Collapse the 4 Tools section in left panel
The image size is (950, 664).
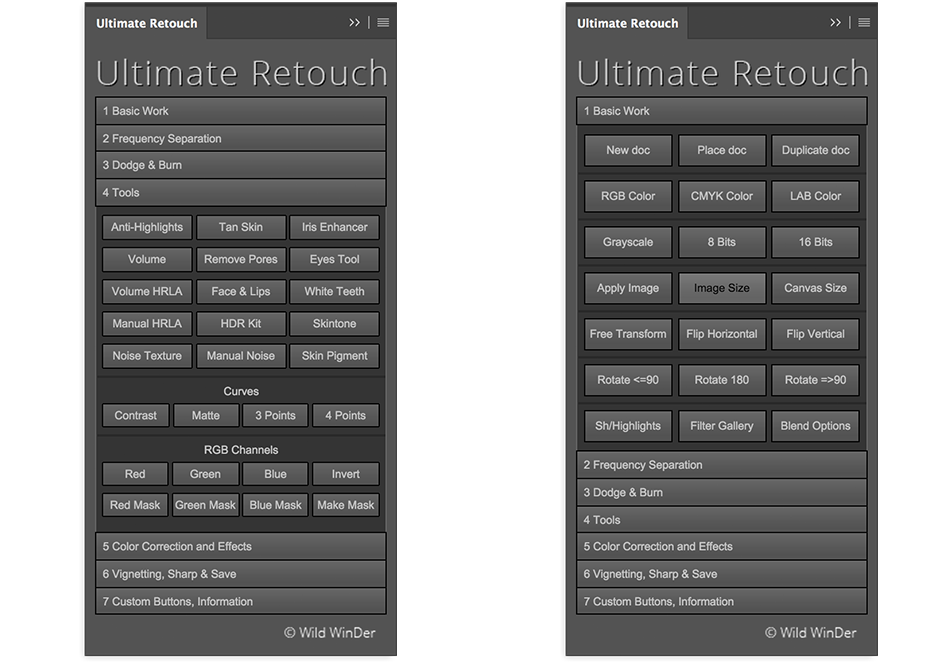(x=241, y=192)
